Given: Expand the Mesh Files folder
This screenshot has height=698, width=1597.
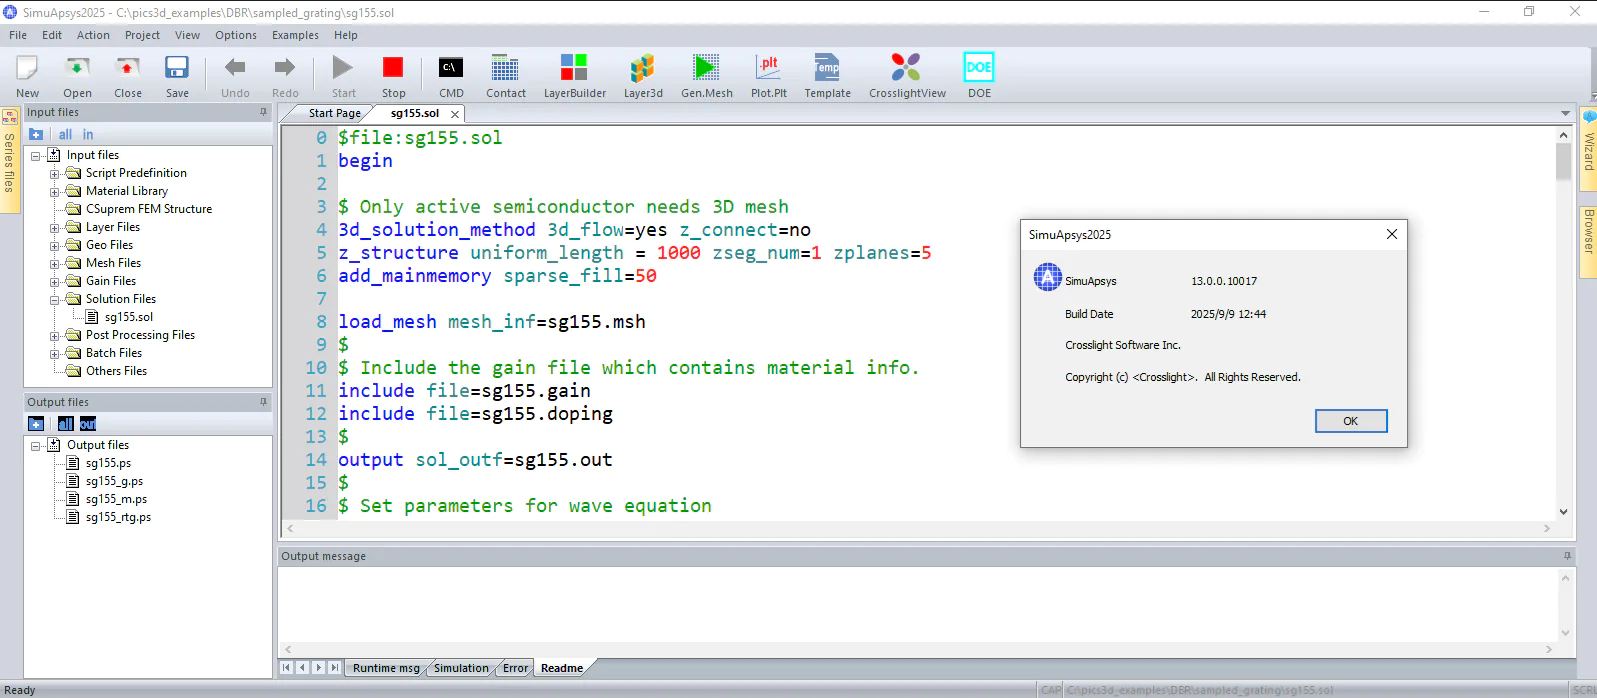Looking at the screenshot, I should pyautogui.click(x=55, y=264).
